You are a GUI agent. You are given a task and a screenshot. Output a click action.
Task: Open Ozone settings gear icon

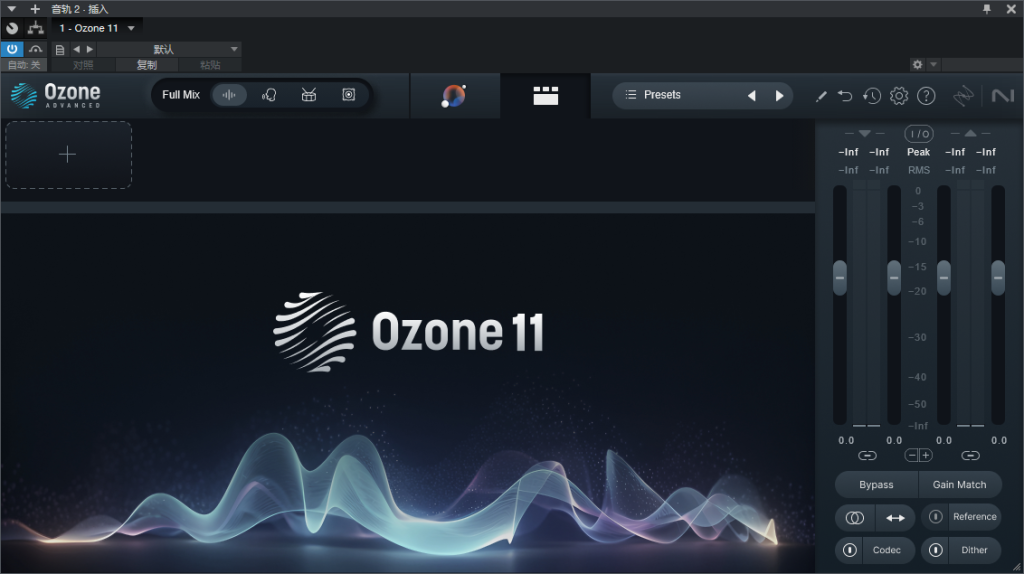(899, 96)
